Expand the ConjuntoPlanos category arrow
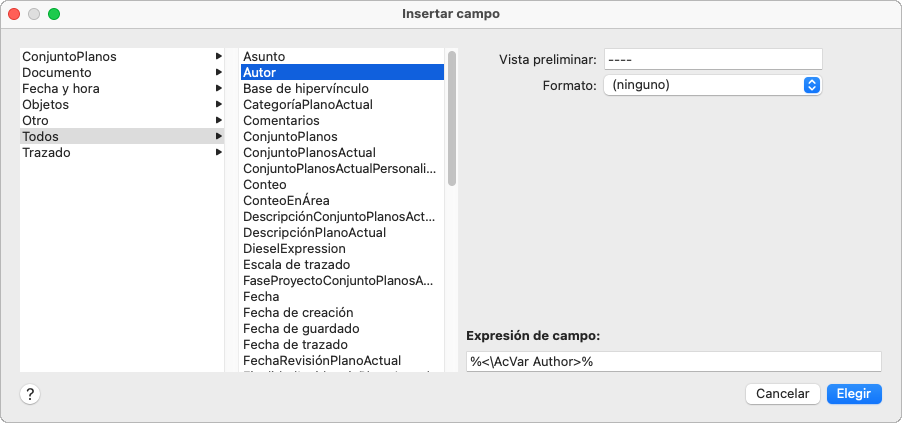This screenshot has height=423, width=902. pyautogui.click(x=218, y=57)
